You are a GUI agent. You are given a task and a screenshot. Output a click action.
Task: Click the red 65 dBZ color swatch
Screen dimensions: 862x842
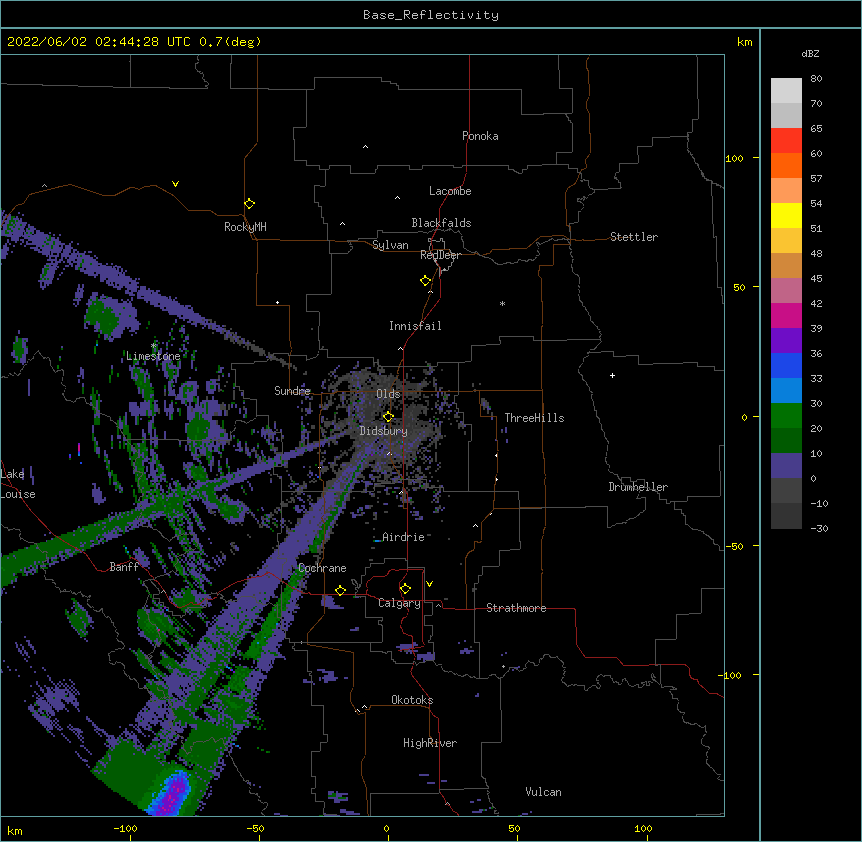(786, 141)
